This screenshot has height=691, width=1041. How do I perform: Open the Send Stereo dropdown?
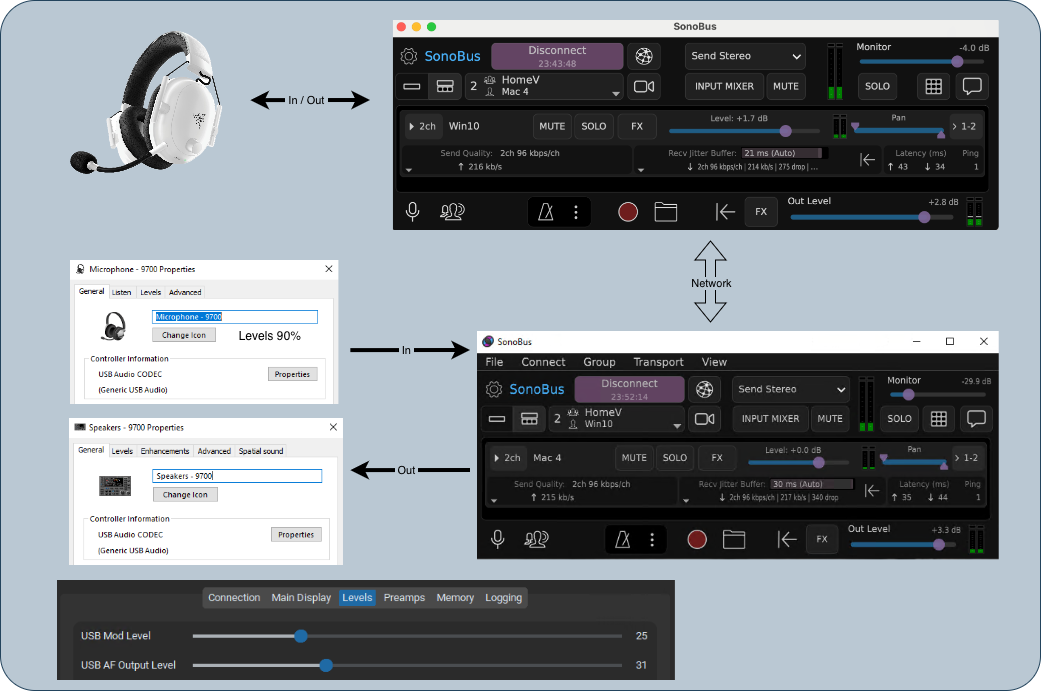click(x=744, y=56)
